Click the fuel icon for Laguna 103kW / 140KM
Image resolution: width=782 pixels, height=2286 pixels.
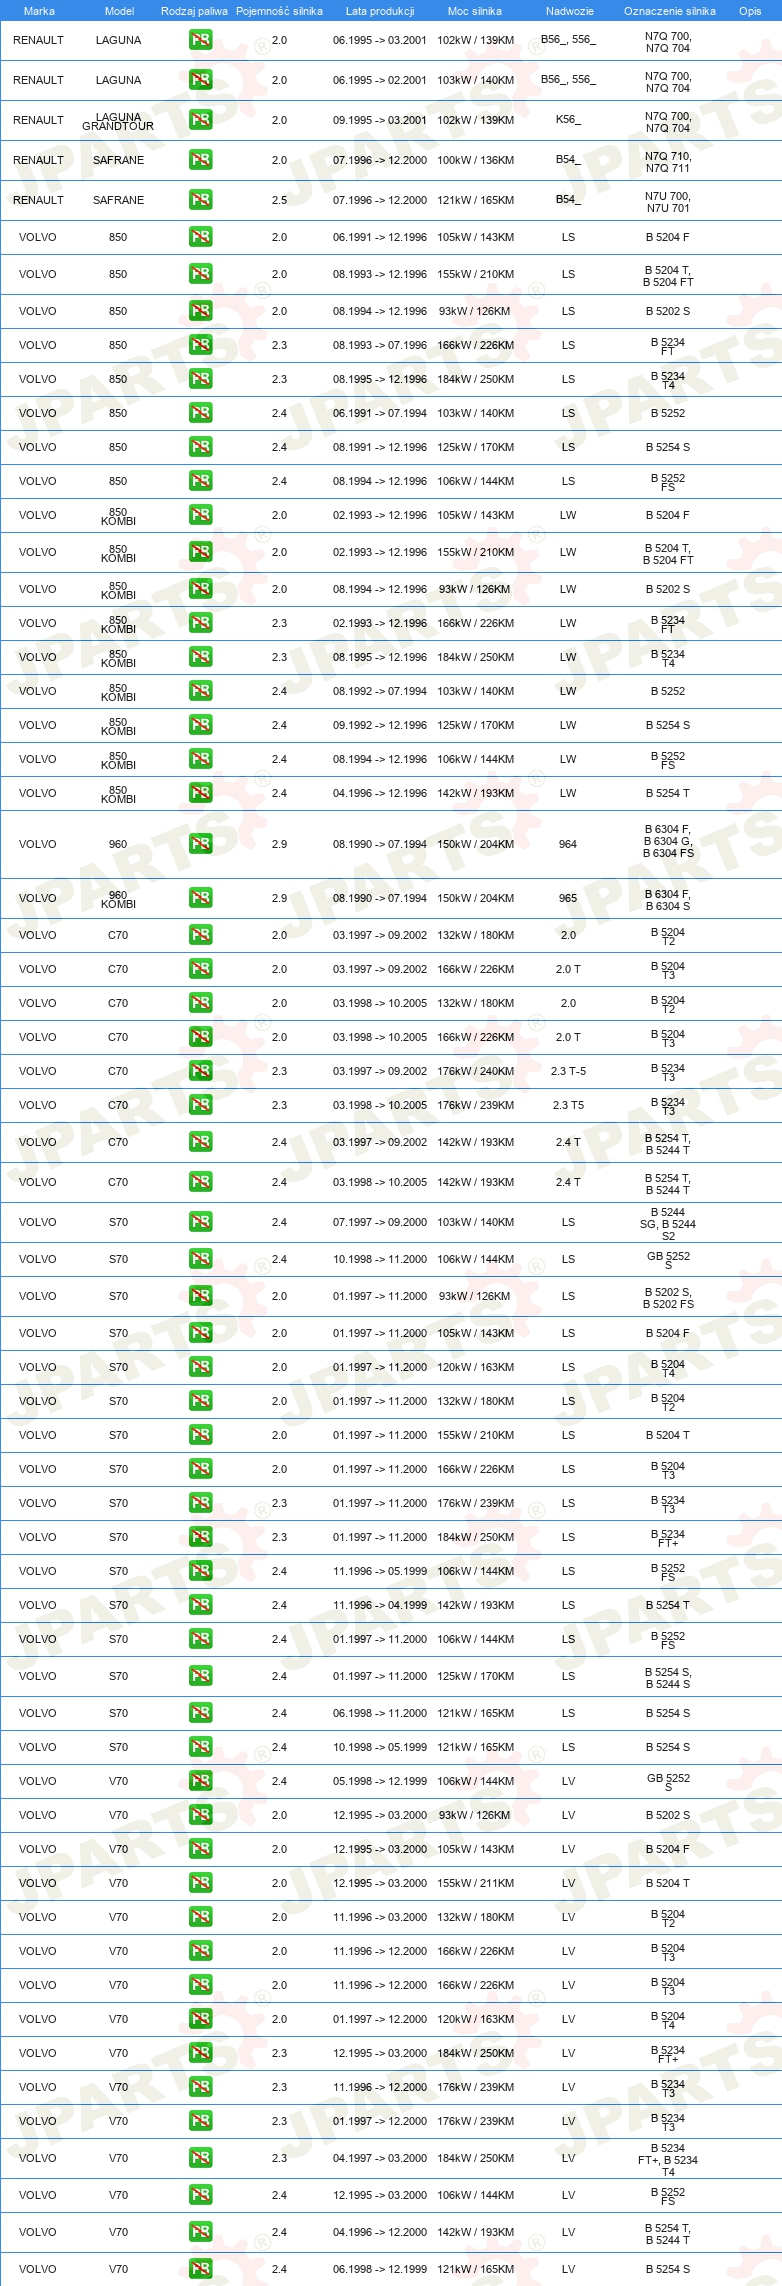click(200, 80)
